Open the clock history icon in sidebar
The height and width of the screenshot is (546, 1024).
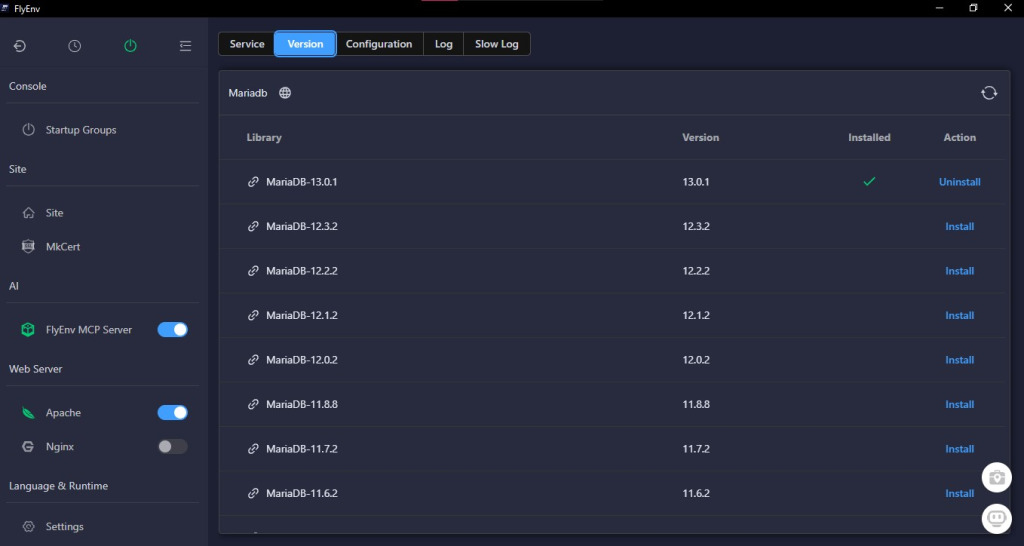coord(74,46)
